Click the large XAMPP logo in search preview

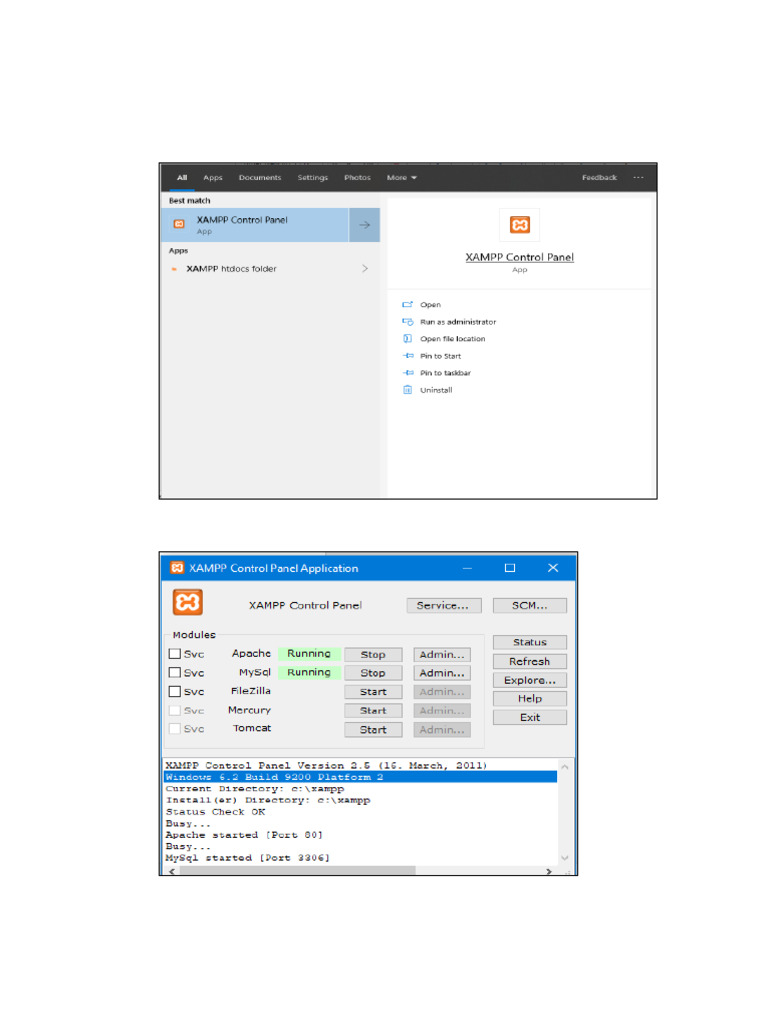(520, 225)
